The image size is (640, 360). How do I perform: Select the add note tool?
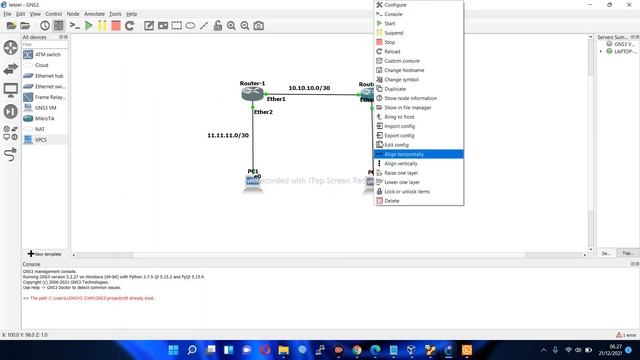pyautogui.click(x=149, y=26)
